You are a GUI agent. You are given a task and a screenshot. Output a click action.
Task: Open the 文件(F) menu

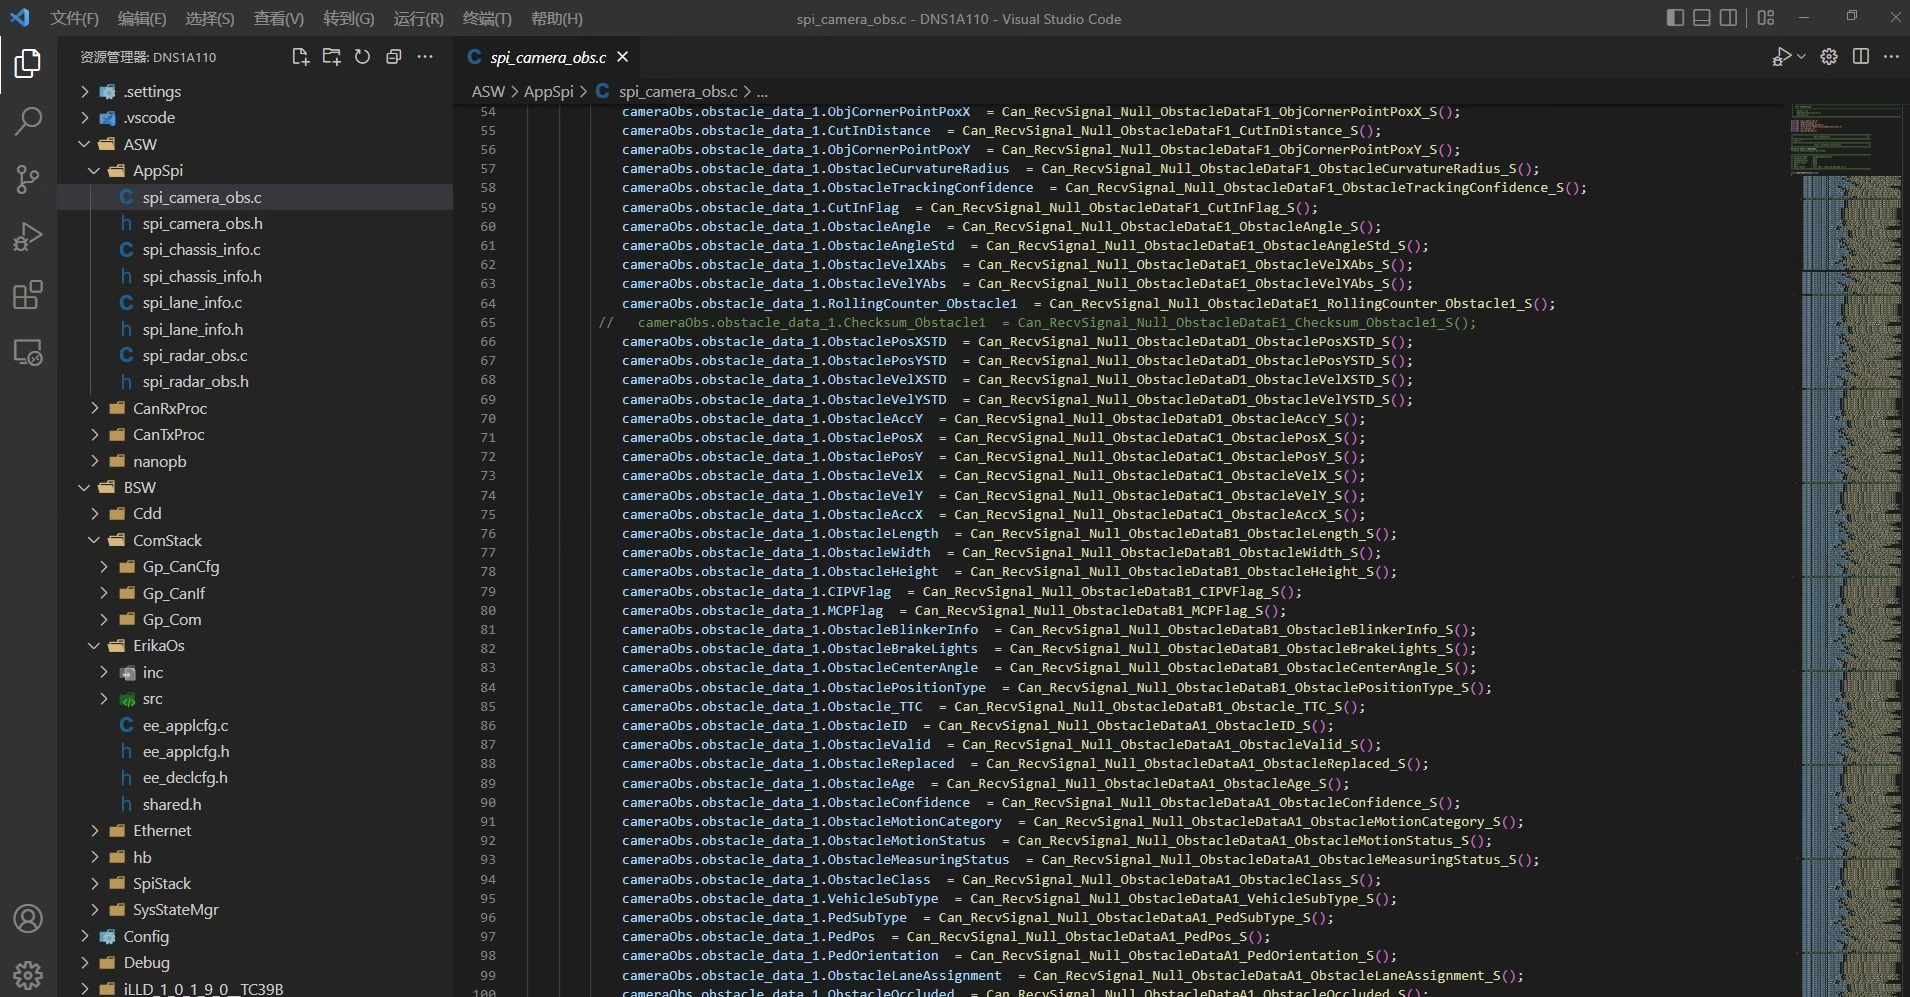[x=75, y=18]
